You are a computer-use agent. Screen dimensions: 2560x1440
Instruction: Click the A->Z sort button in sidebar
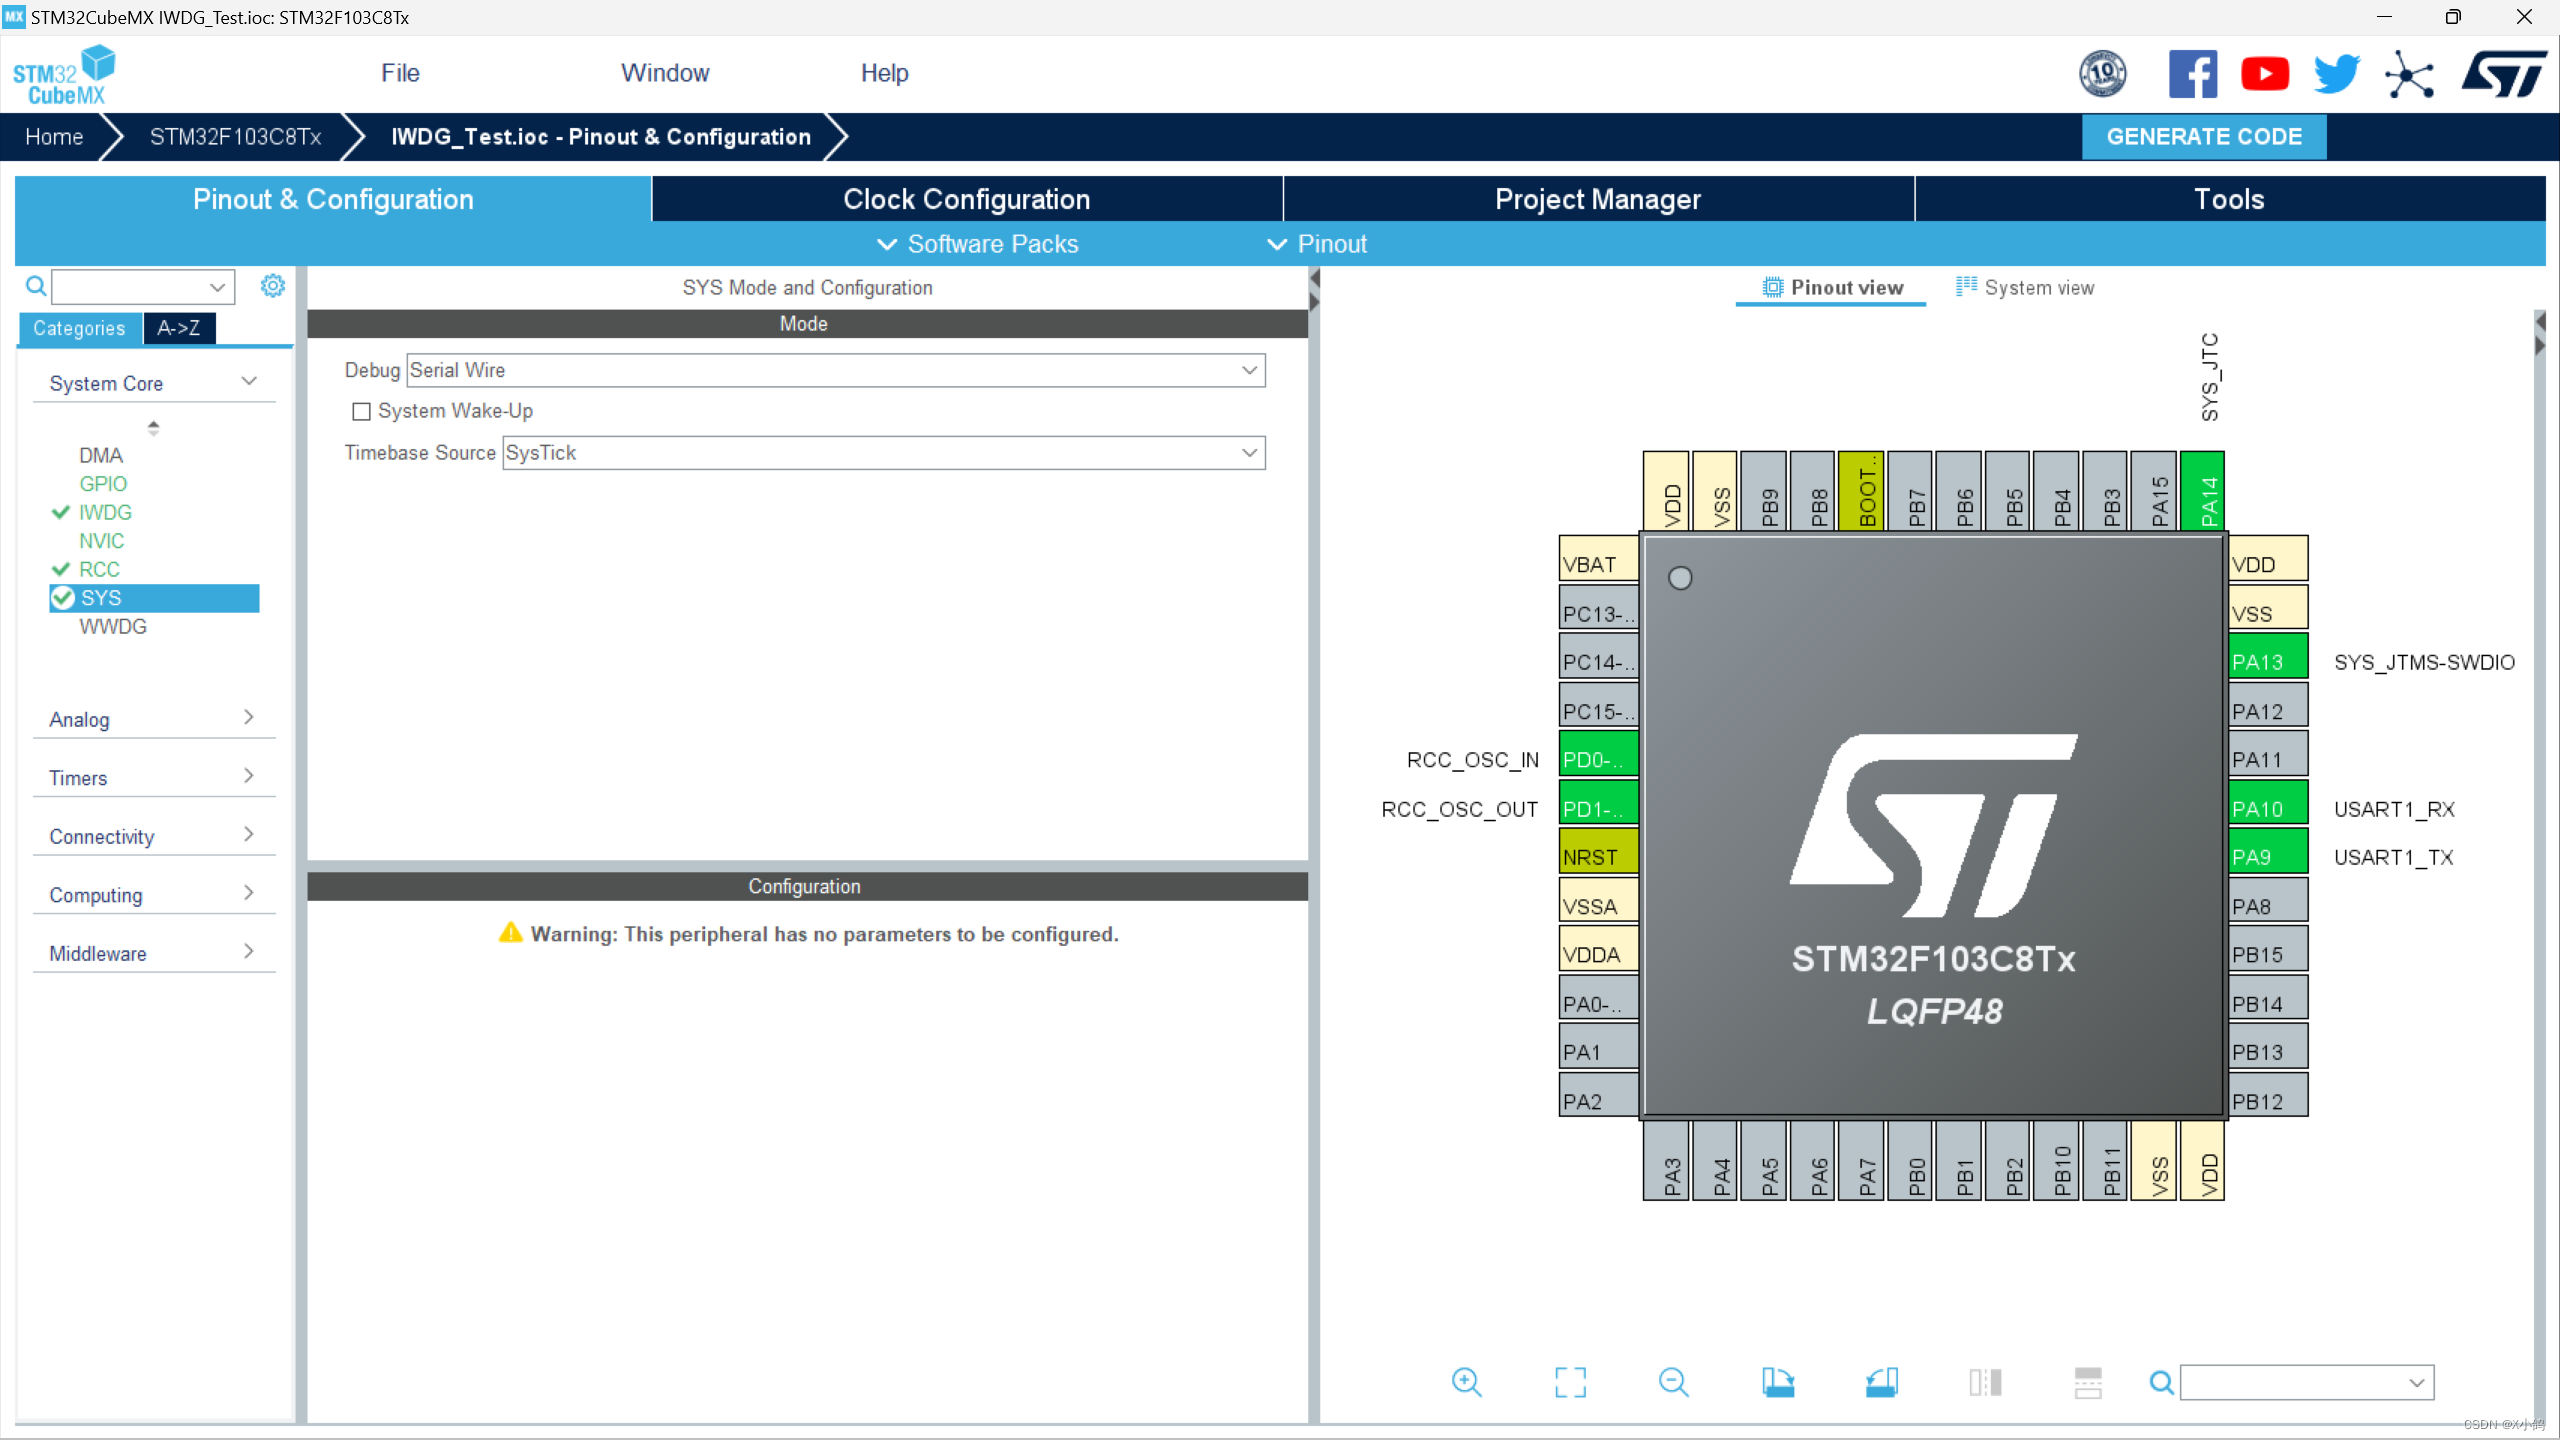coord(178,329)
